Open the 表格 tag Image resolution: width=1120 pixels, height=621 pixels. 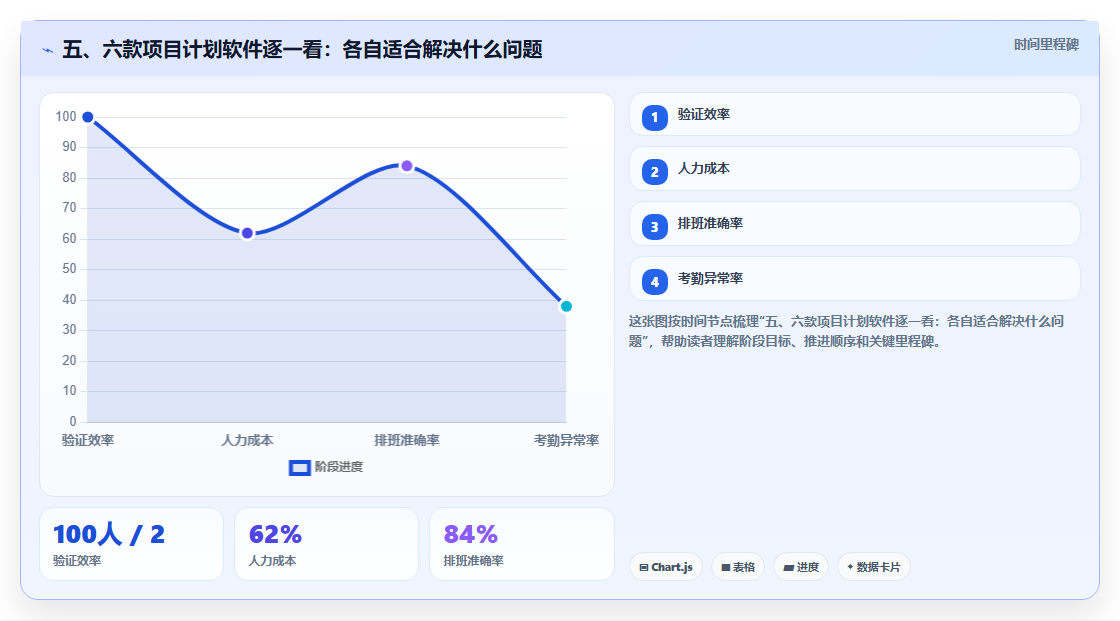[738, 567]
